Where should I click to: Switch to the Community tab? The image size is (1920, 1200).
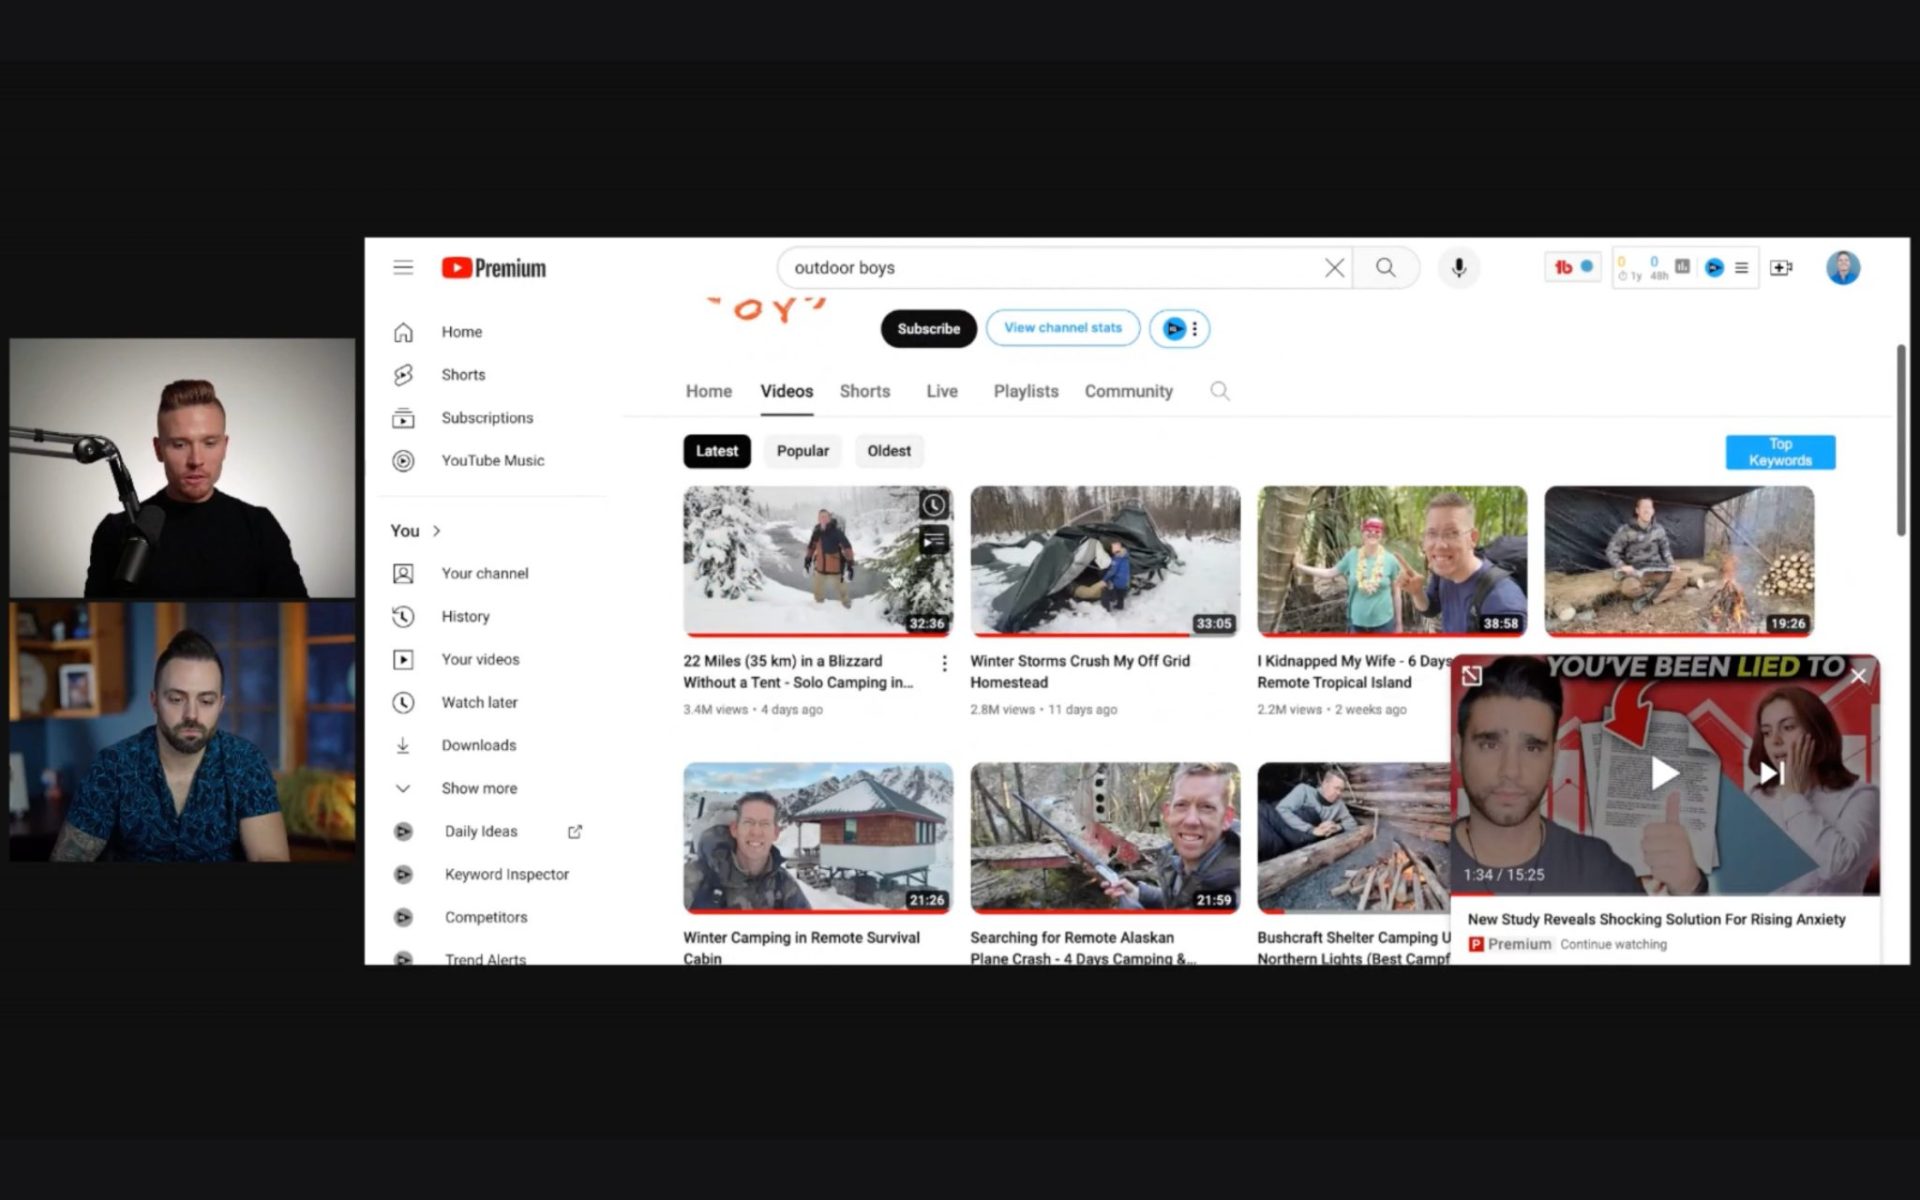click(x=1128, y=391)
